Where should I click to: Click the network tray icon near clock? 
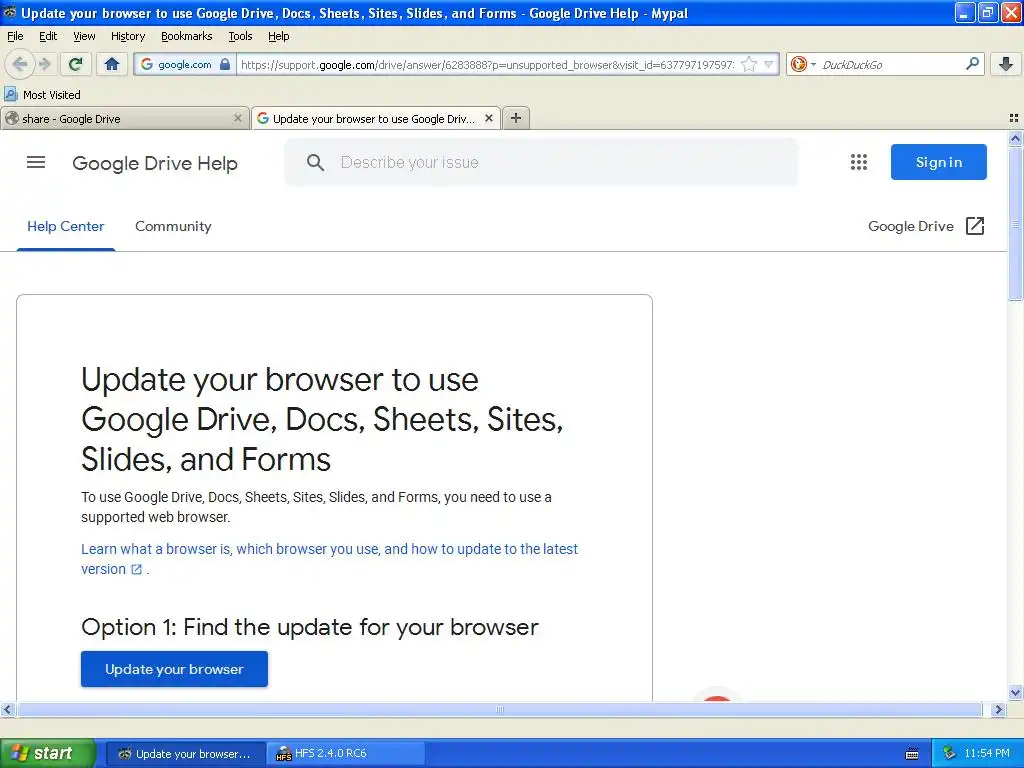click(x=949, y=753)
